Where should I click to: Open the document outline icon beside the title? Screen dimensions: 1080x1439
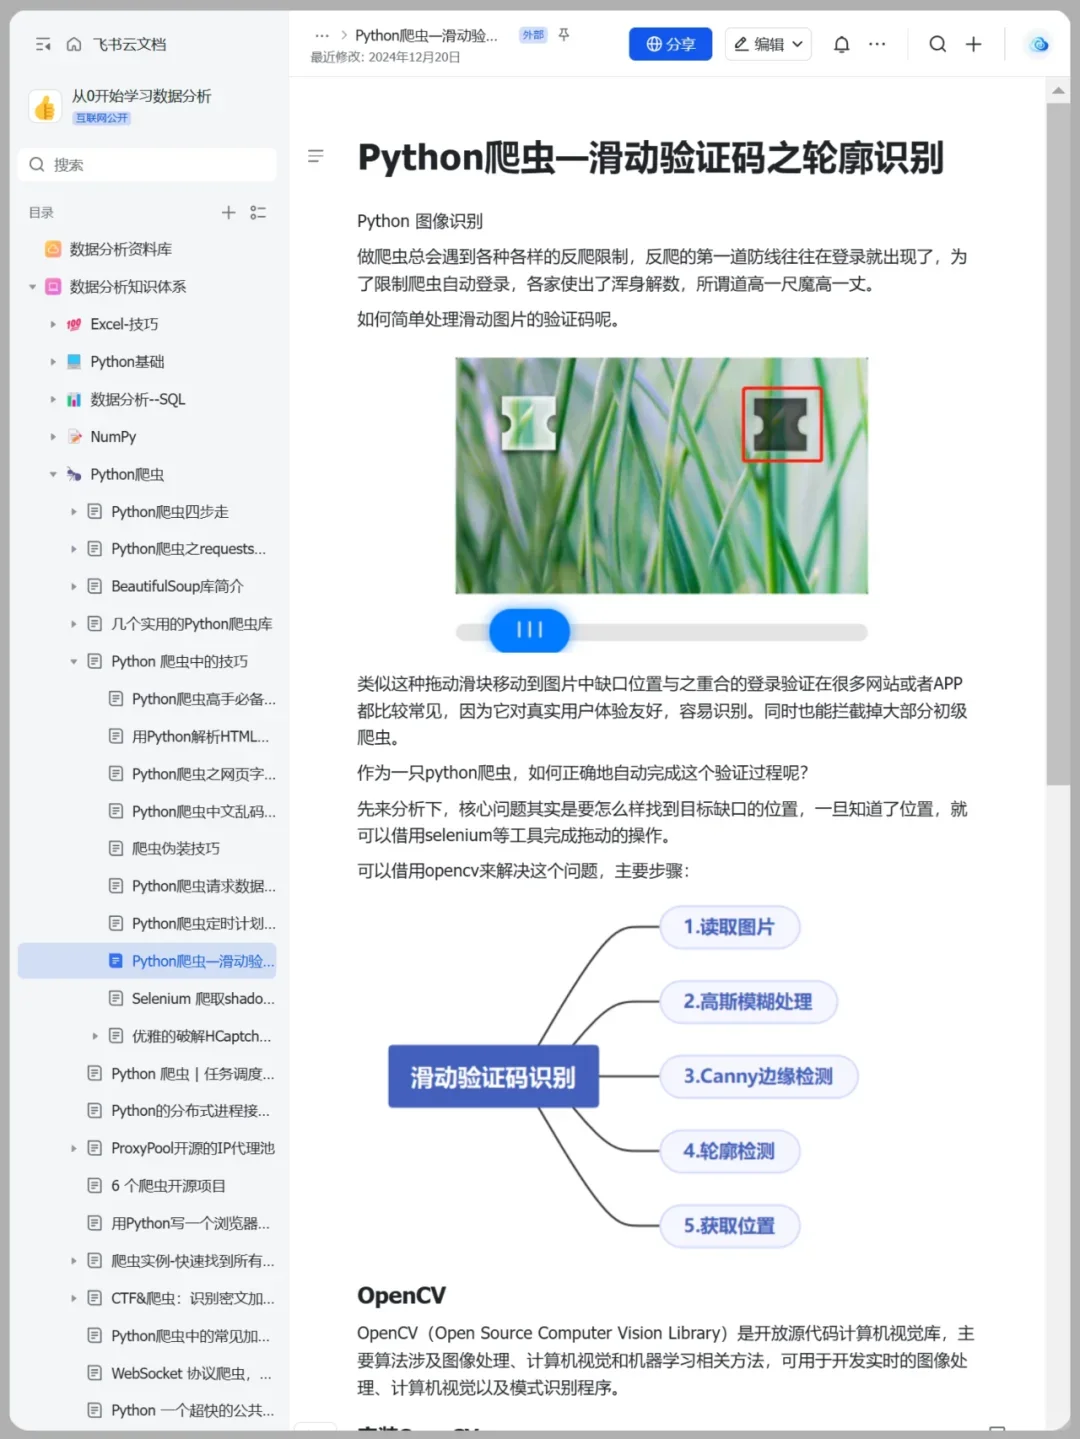316,156
